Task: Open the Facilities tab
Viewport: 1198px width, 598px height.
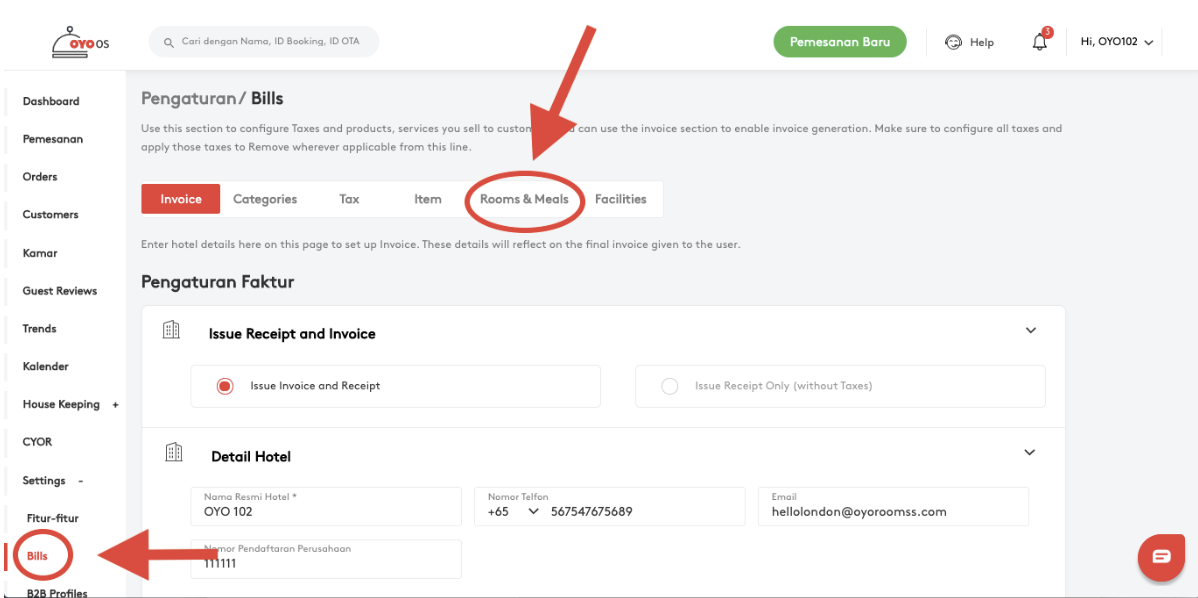Action: 620,199
